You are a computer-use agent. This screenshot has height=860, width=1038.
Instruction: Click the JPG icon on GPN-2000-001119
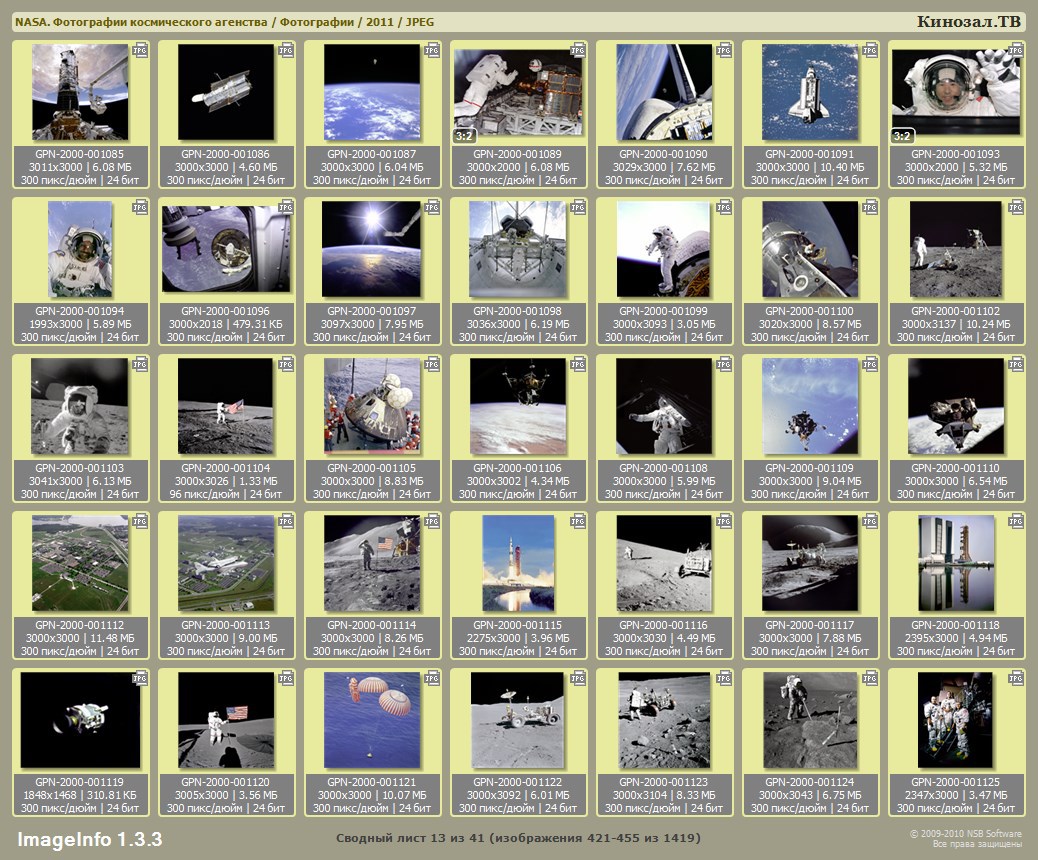140,678
